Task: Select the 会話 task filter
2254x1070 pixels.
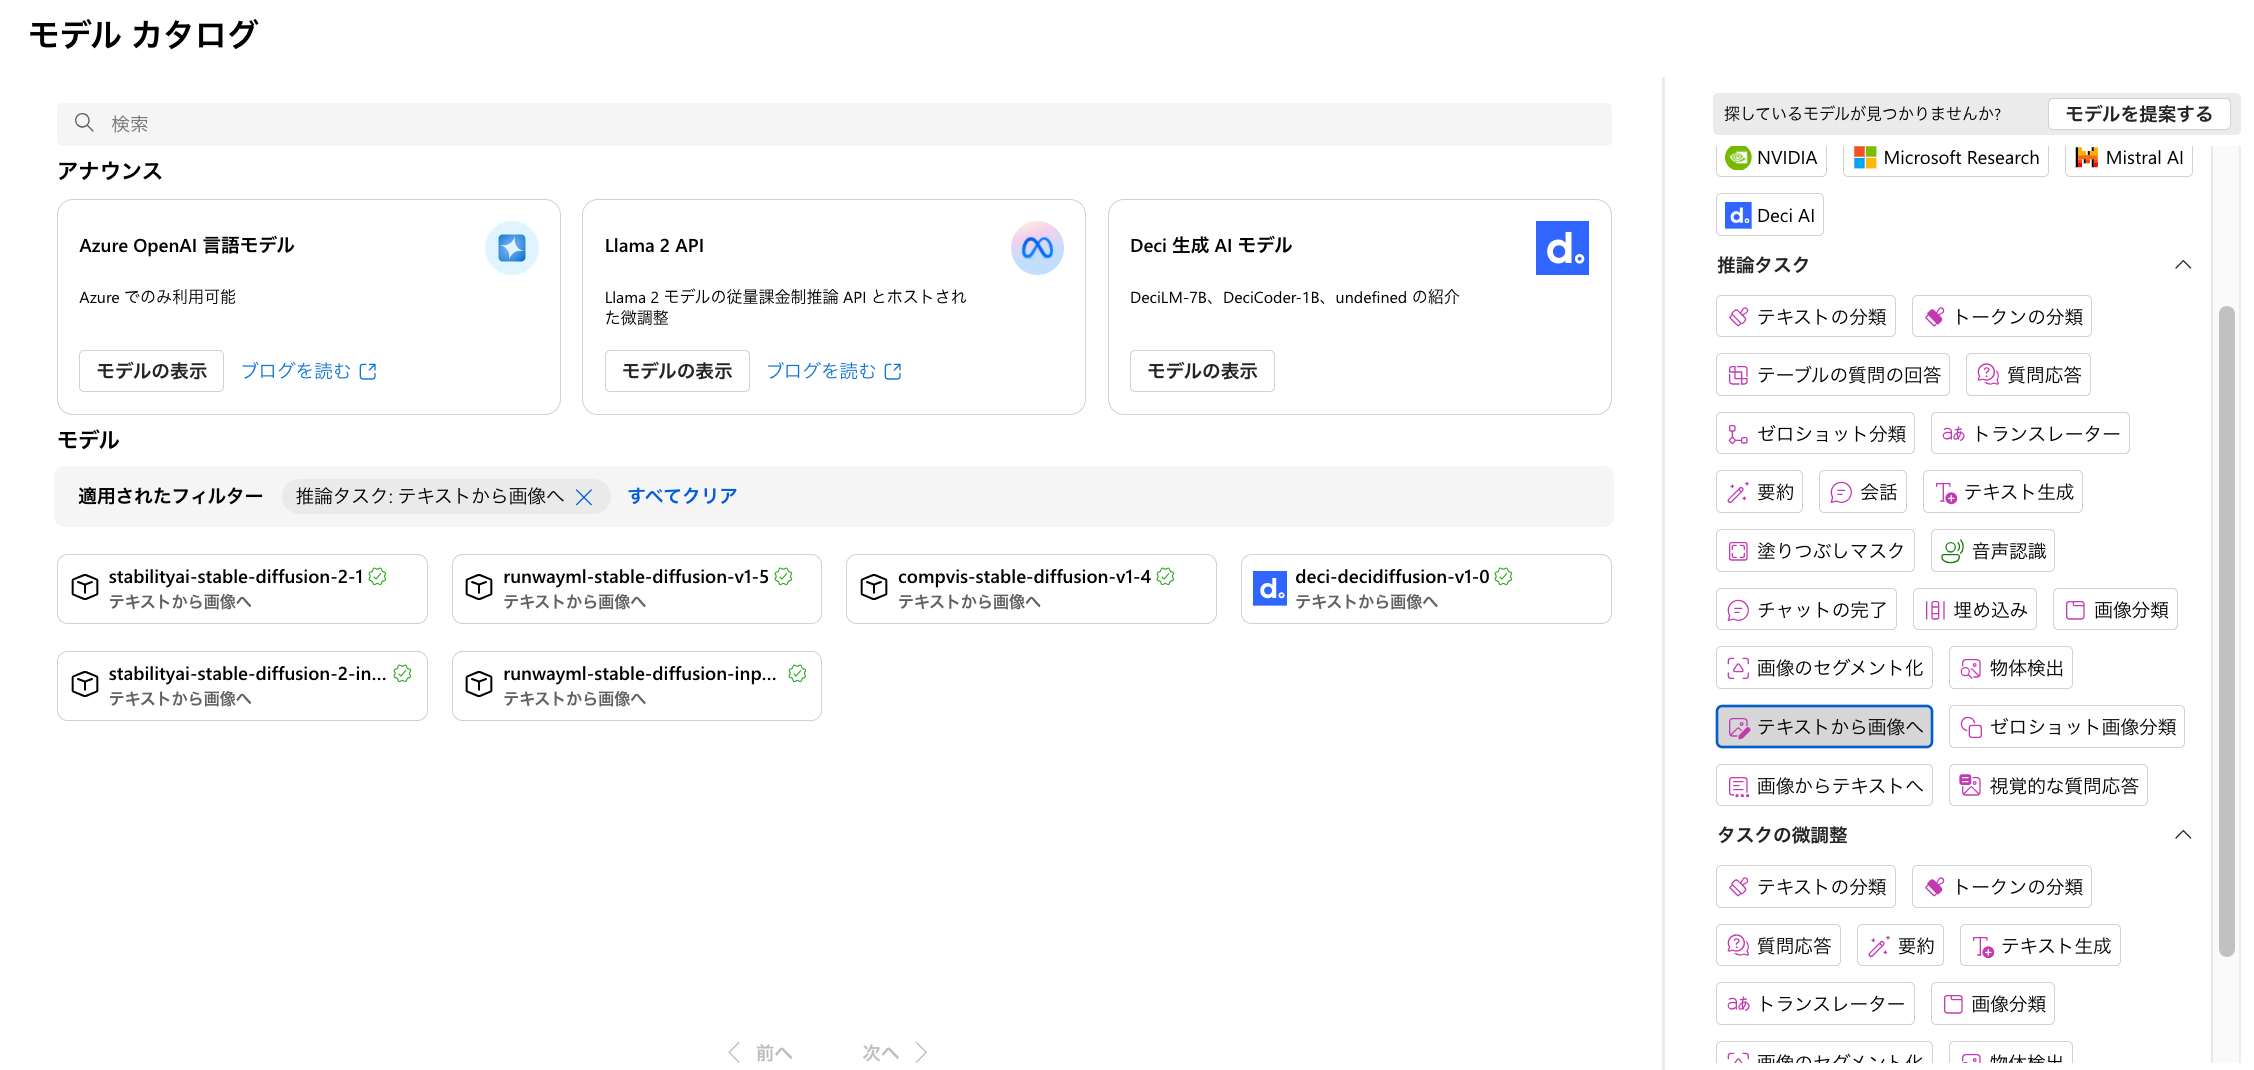Action: click(x=1863, y=492)
